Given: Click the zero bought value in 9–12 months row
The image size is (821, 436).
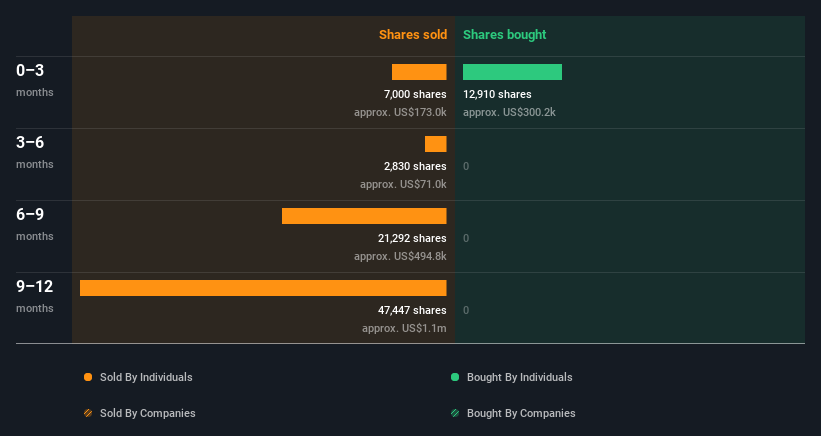Looking at the screenshot, I should pyautogui.click(x=466, y=310).
